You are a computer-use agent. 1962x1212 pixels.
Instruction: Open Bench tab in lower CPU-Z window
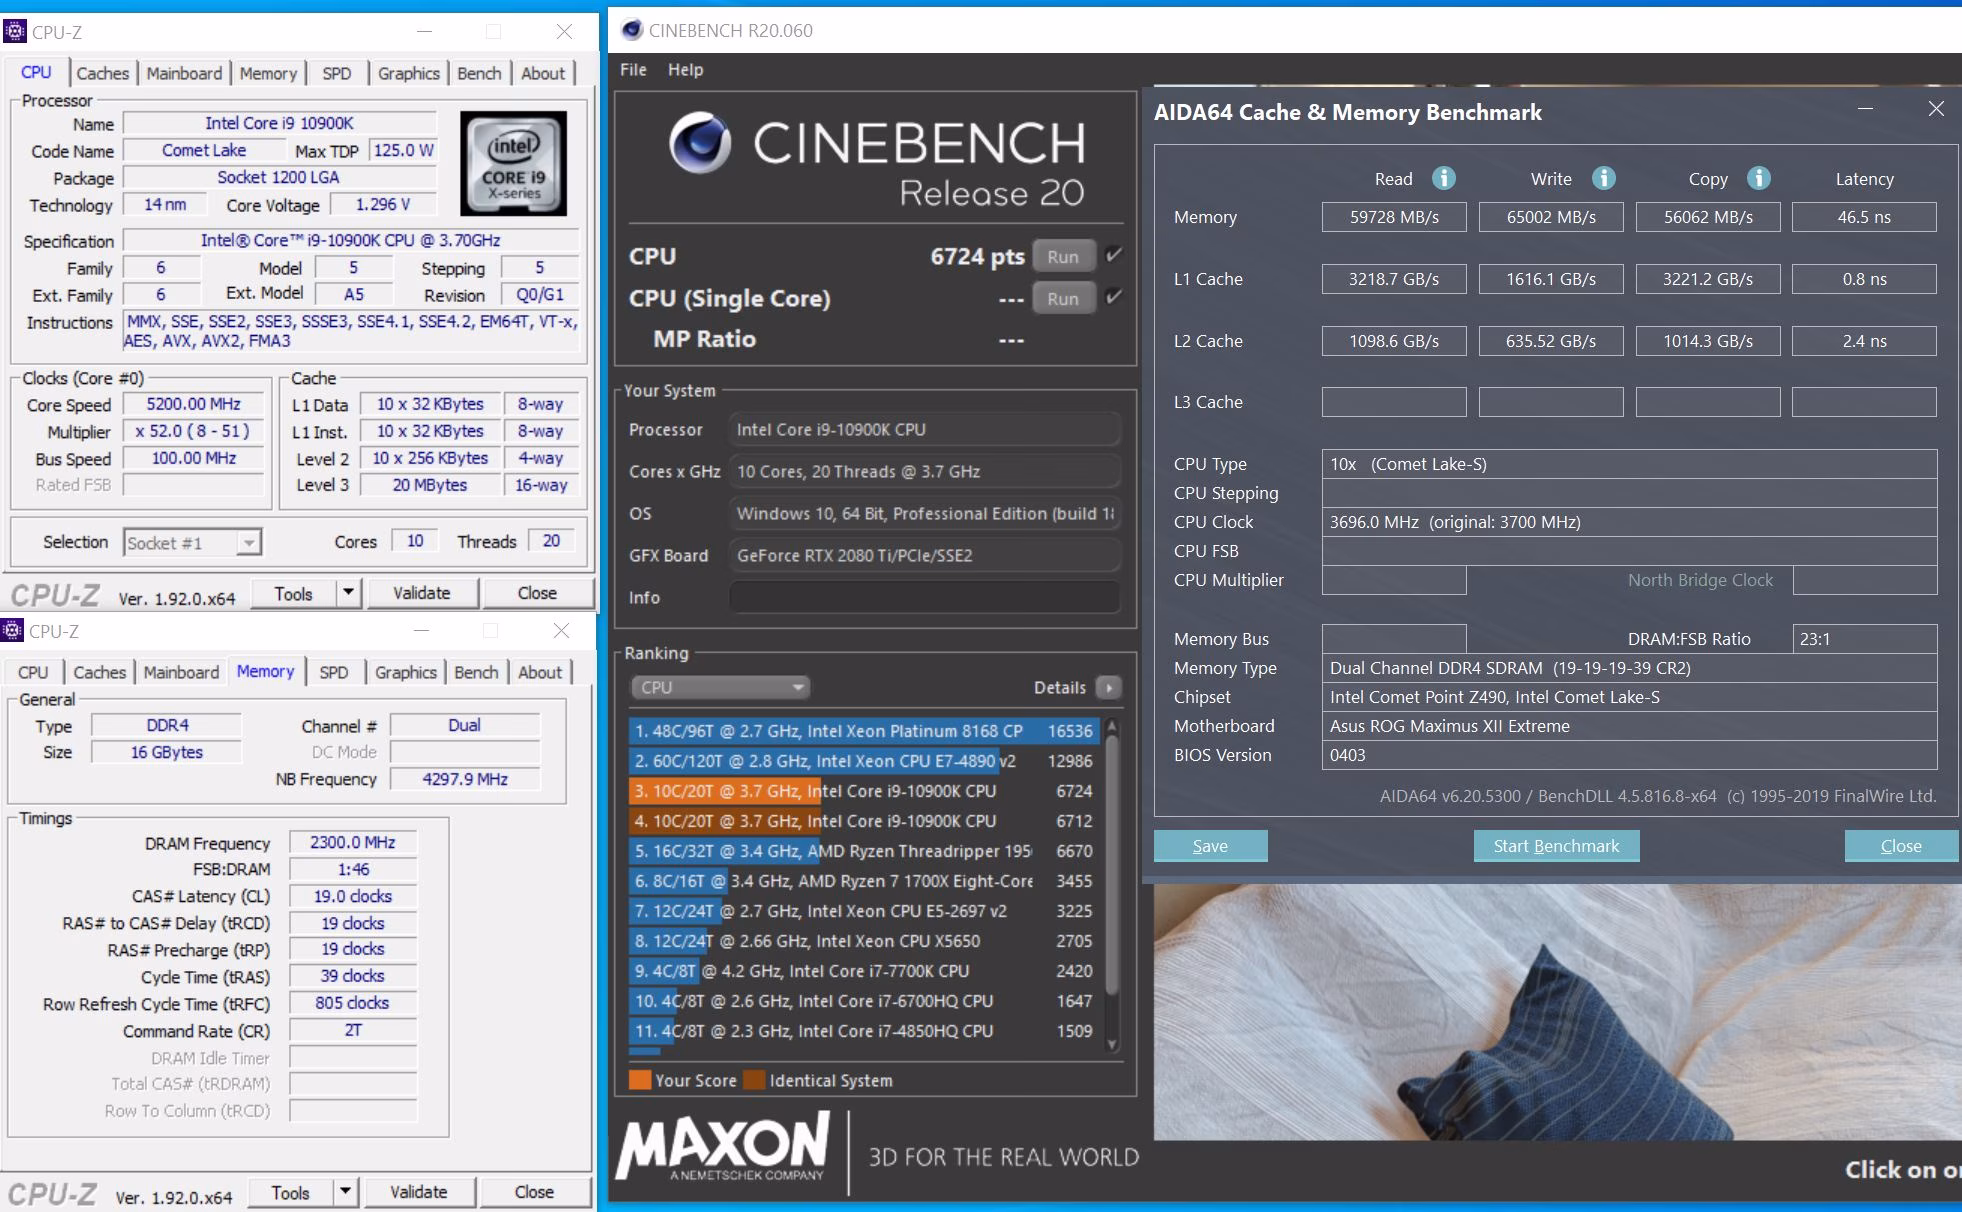[x=476, y=672]
